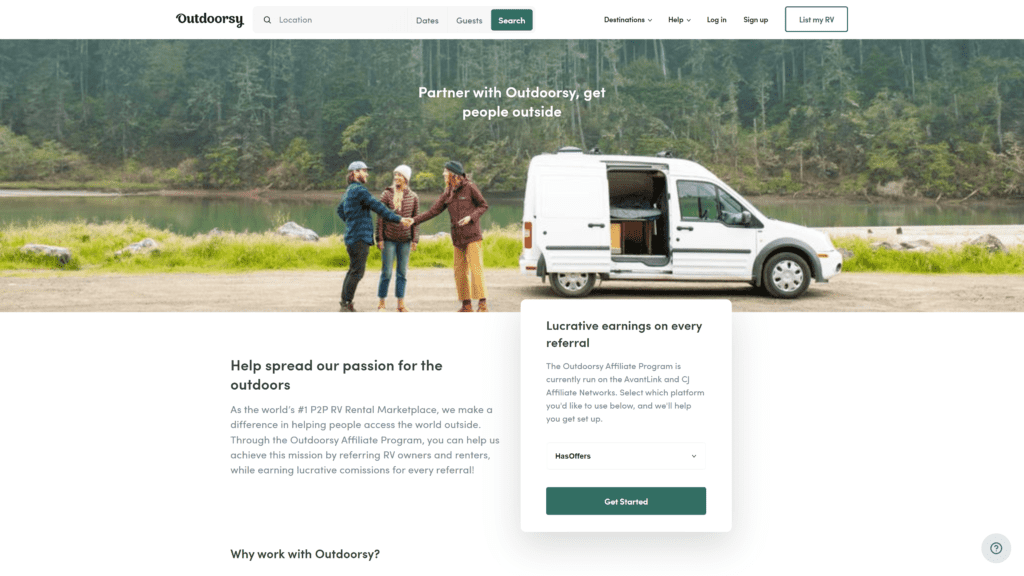Expand the Help menu
The width and height of the screenshot is (1024, 576).
coord(679,20)
